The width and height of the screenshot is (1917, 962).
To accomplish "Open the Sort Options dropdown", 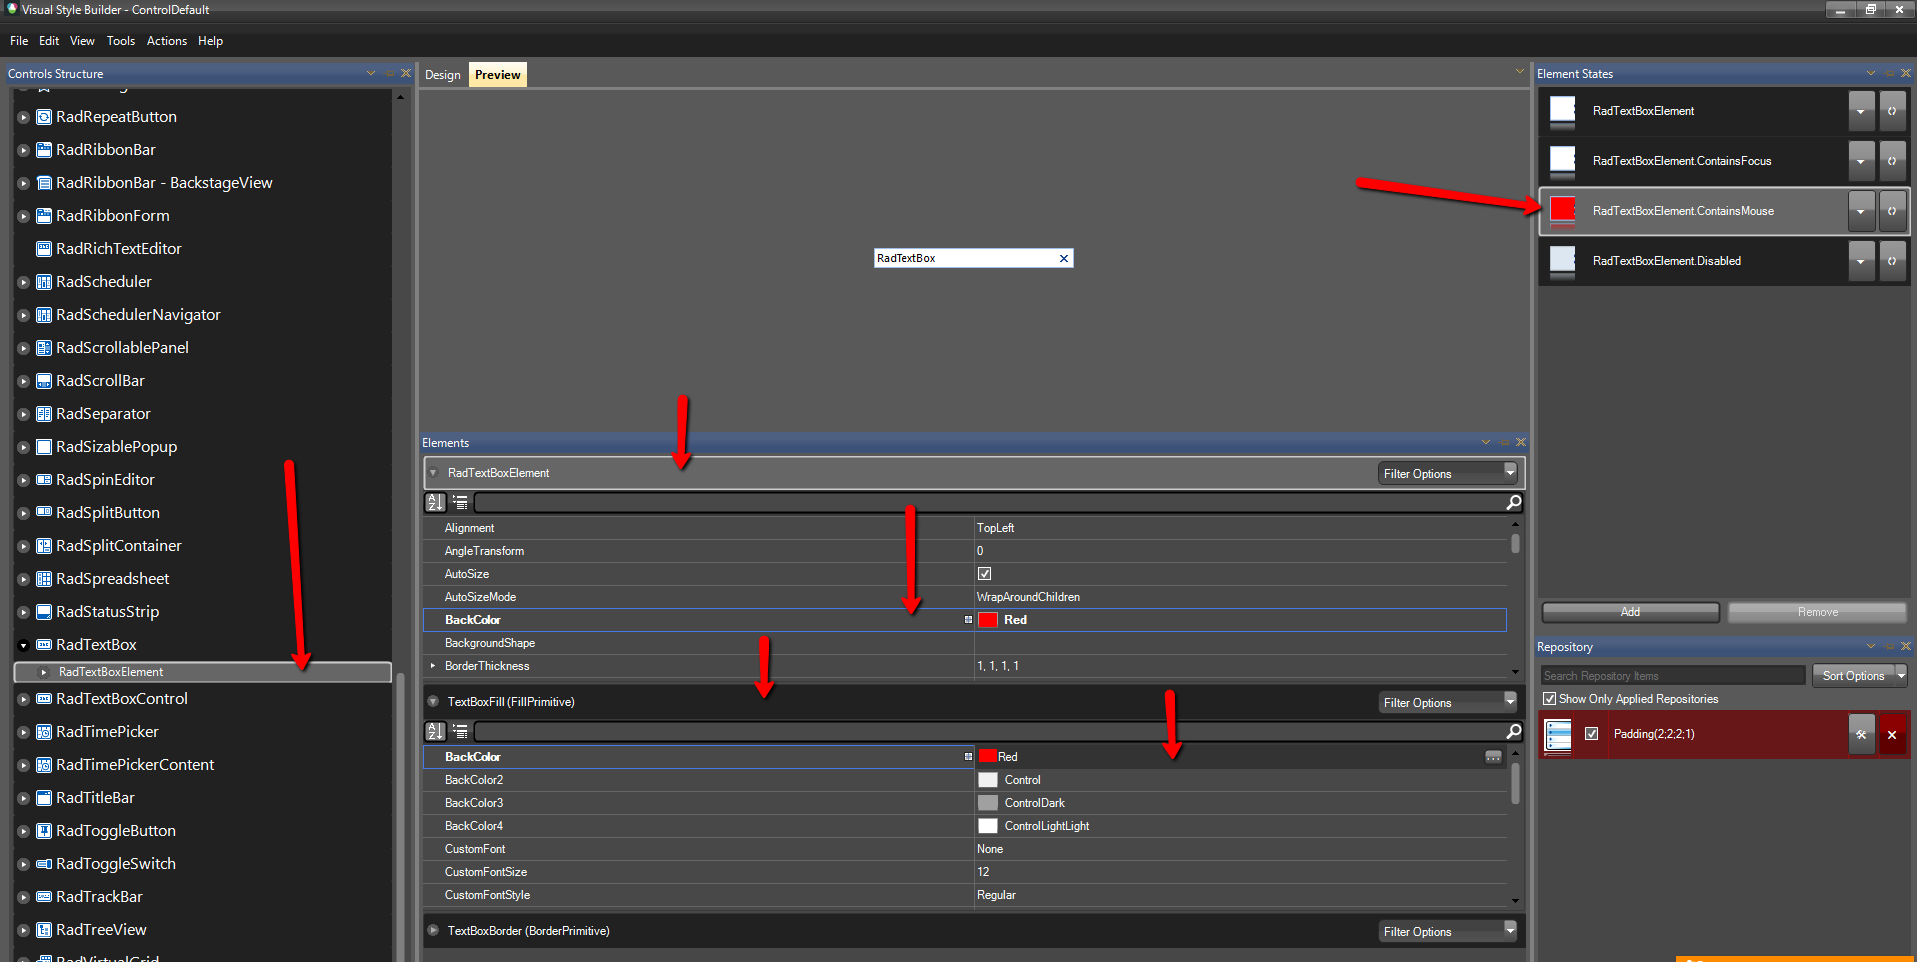I will [x=1859, y=676].
